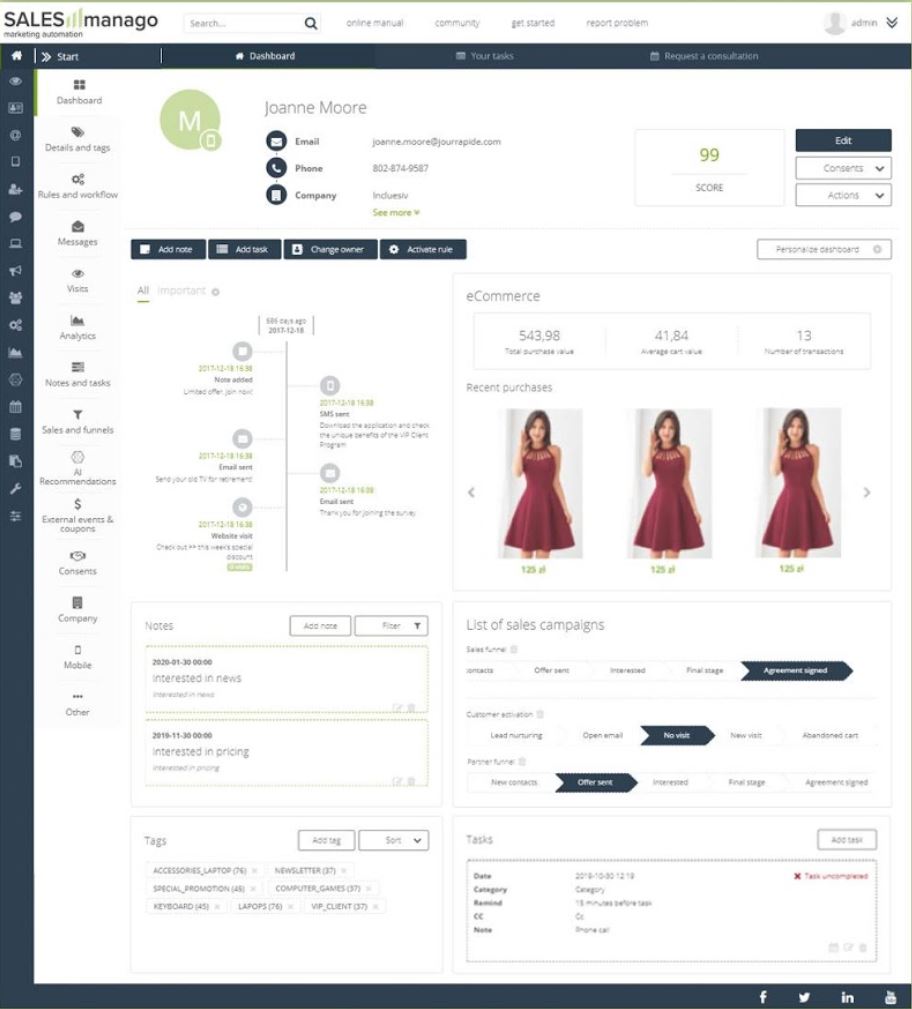Open AI Recommendations sidebar item
Viewport: 912px width, 1009px height.
(x=78, y=468)
